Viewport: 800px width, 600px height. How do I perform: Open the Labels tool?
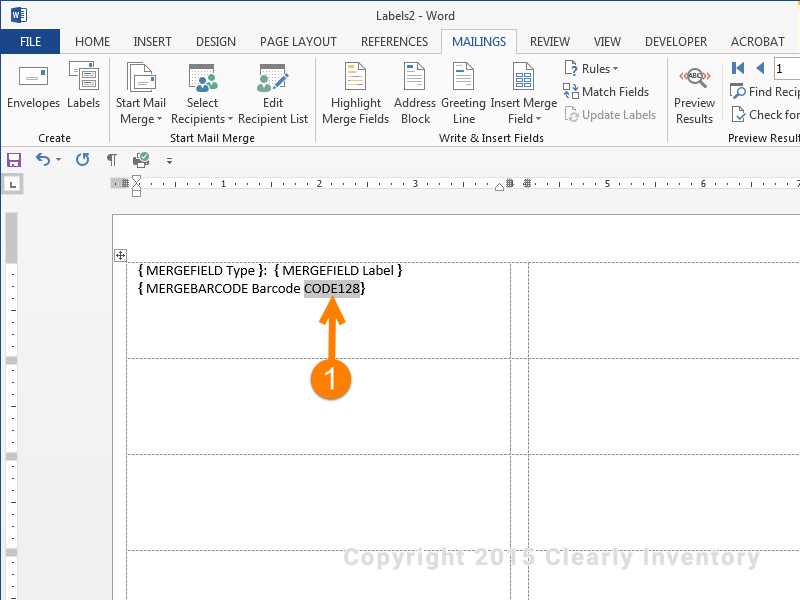[x=84, y=85]
